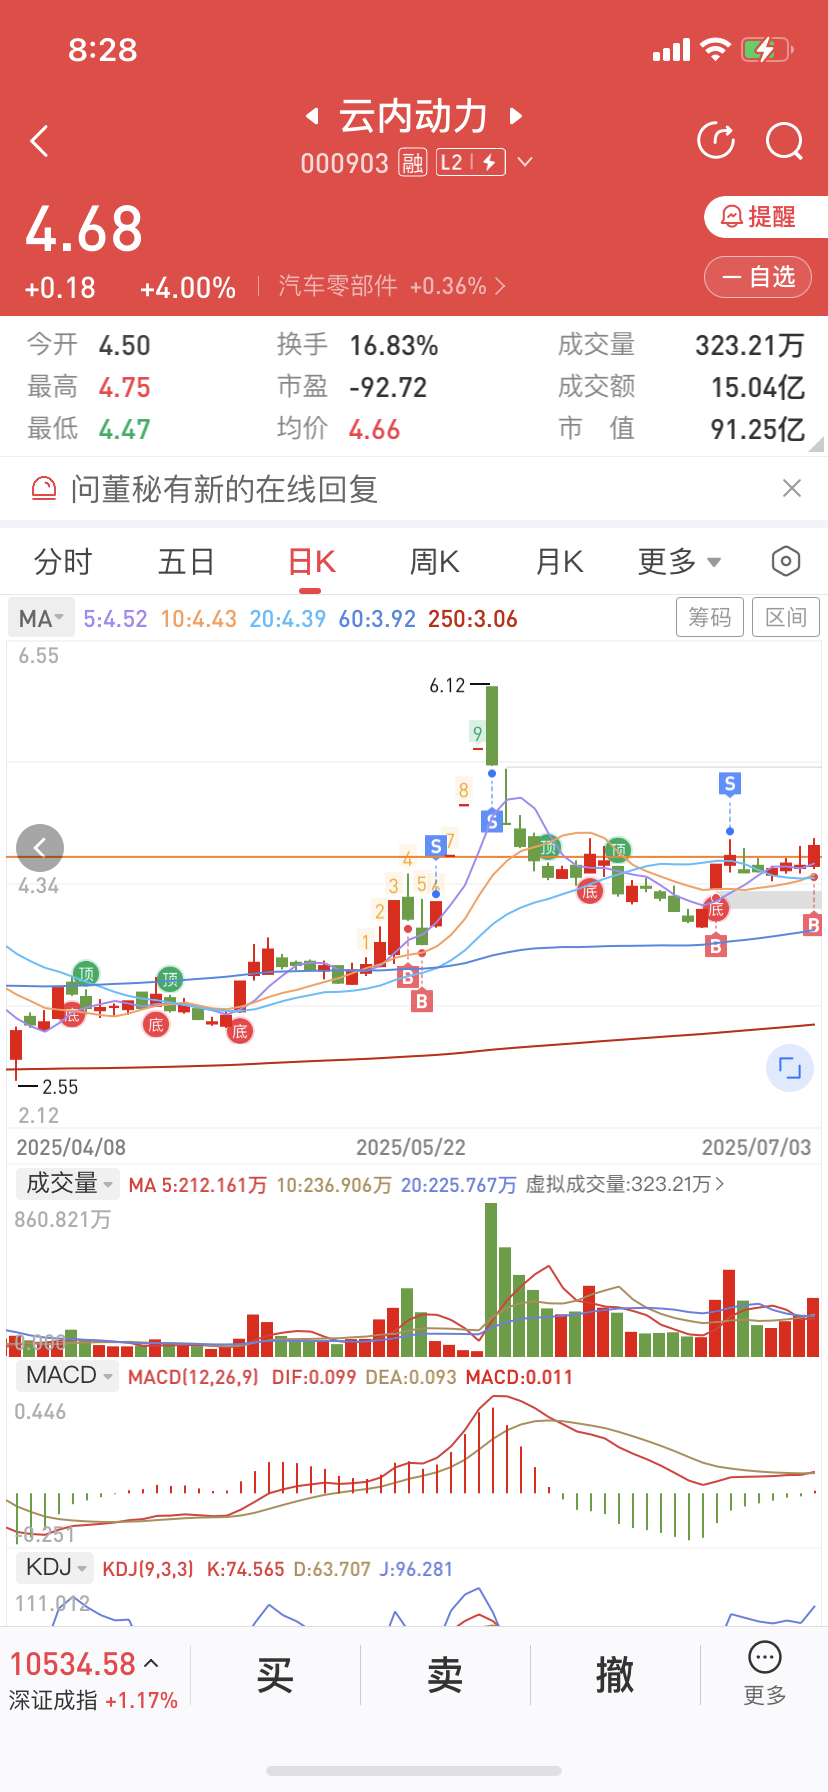
Task: Expand the 深证成指 10534.58 index bar
Action: point(93,1679)
